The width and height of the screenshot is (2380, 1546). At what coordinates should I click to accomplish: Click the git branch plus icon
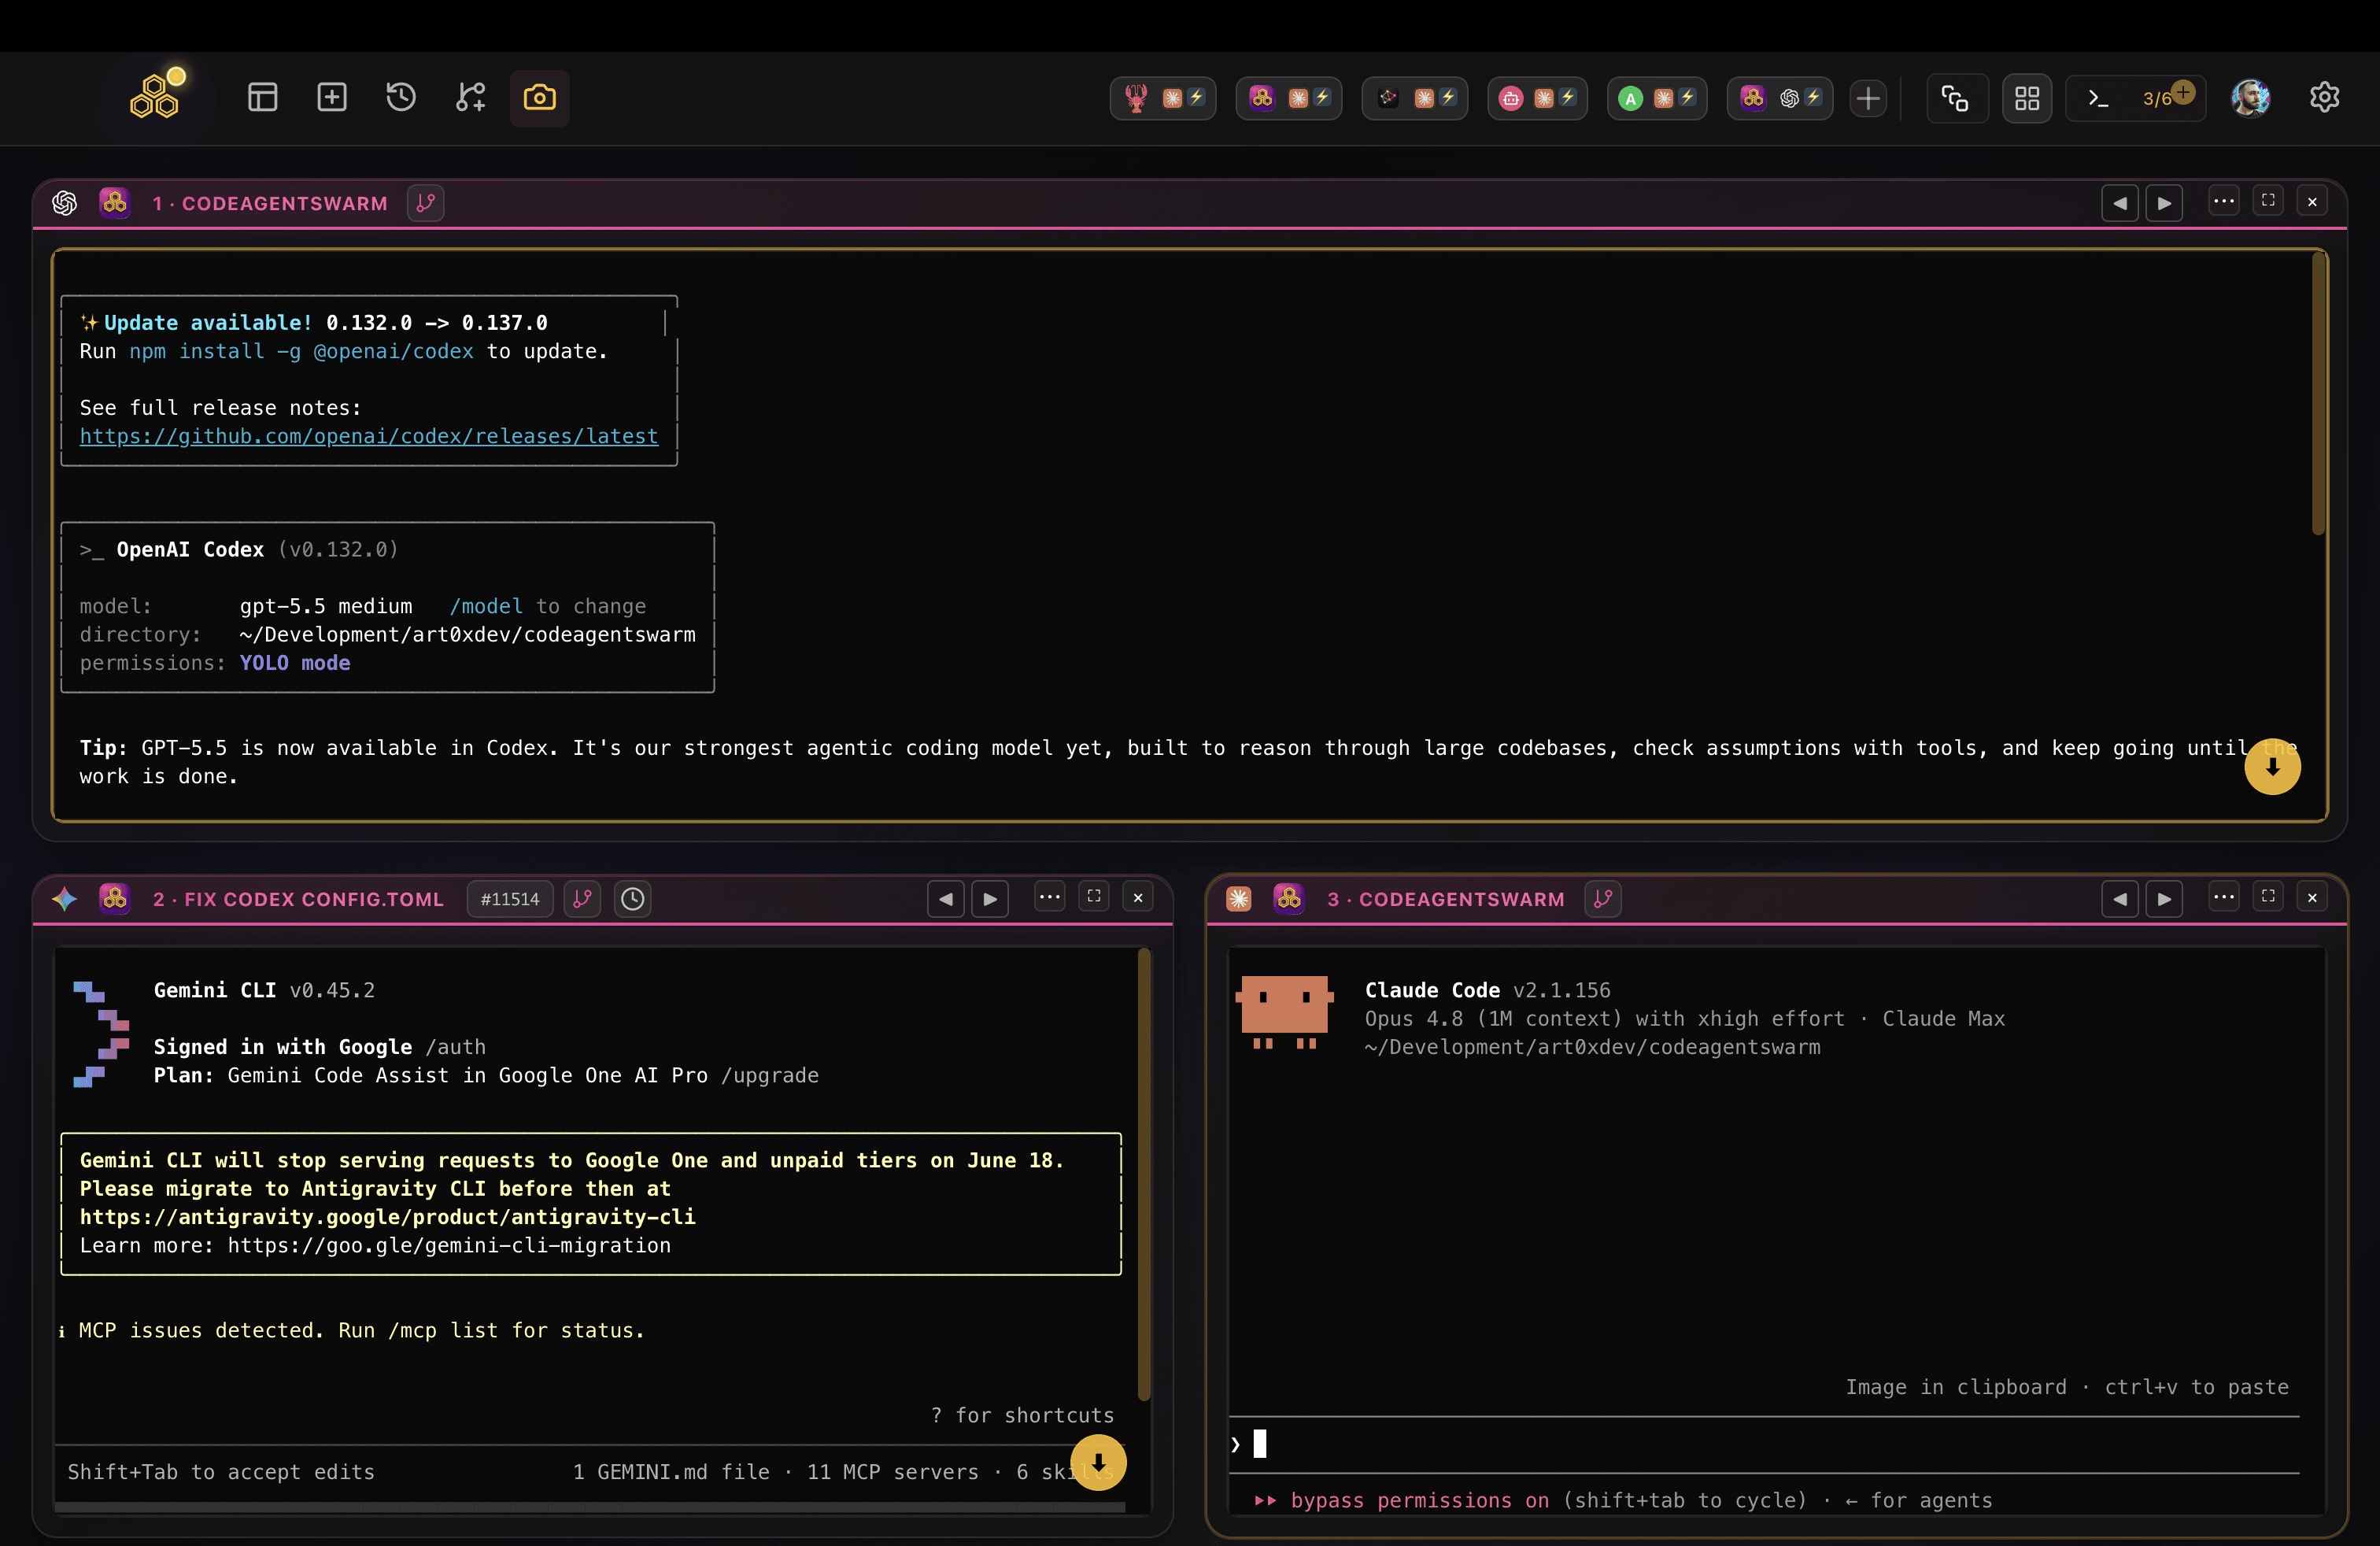(x=470, y=97)
